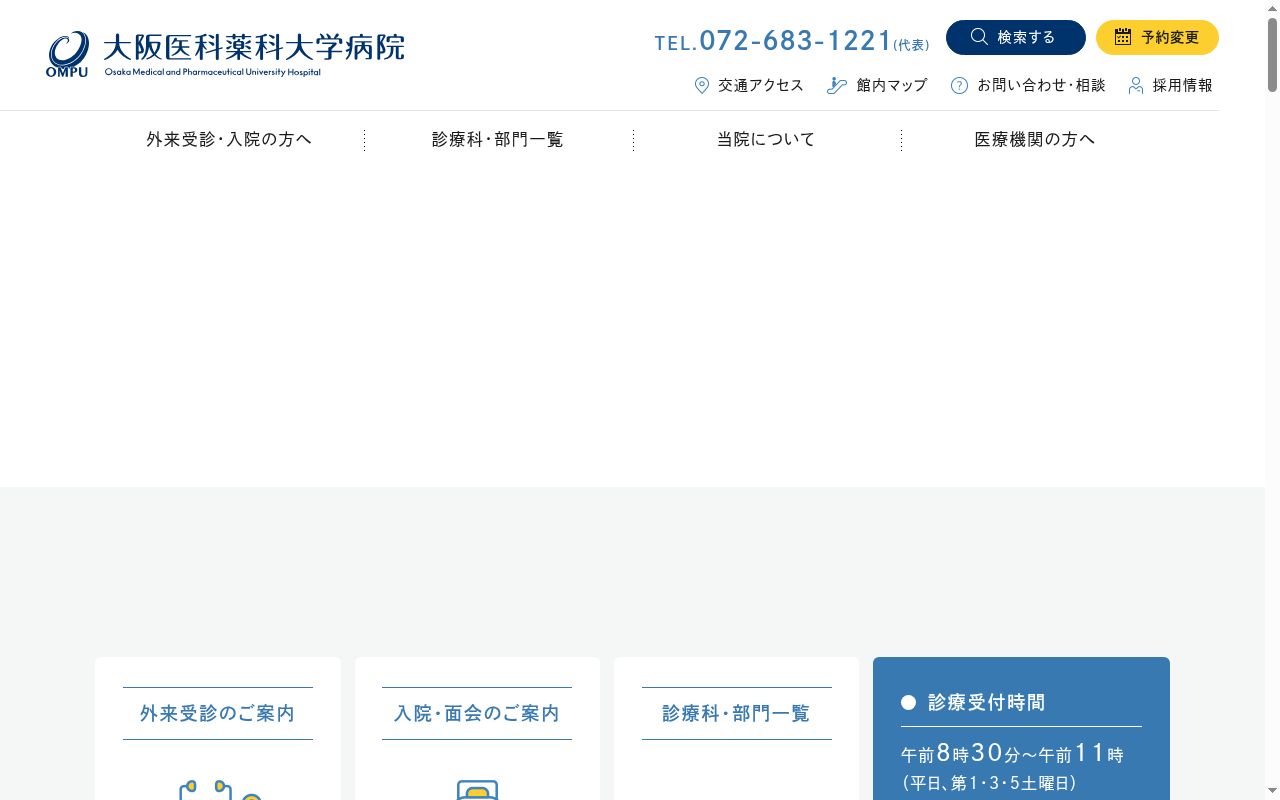Open 医療機関の方へ menu

[x=1035, y=140]
